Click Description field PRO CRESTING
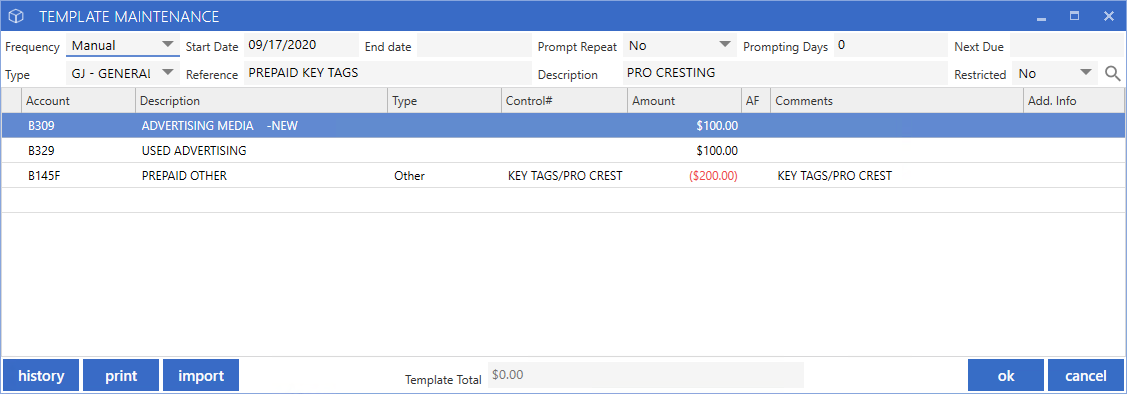Screen dimensions: 1127x394 (785, 73)
